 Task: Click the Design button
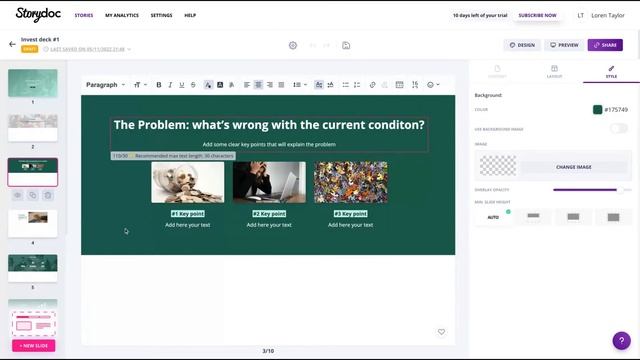522,45
